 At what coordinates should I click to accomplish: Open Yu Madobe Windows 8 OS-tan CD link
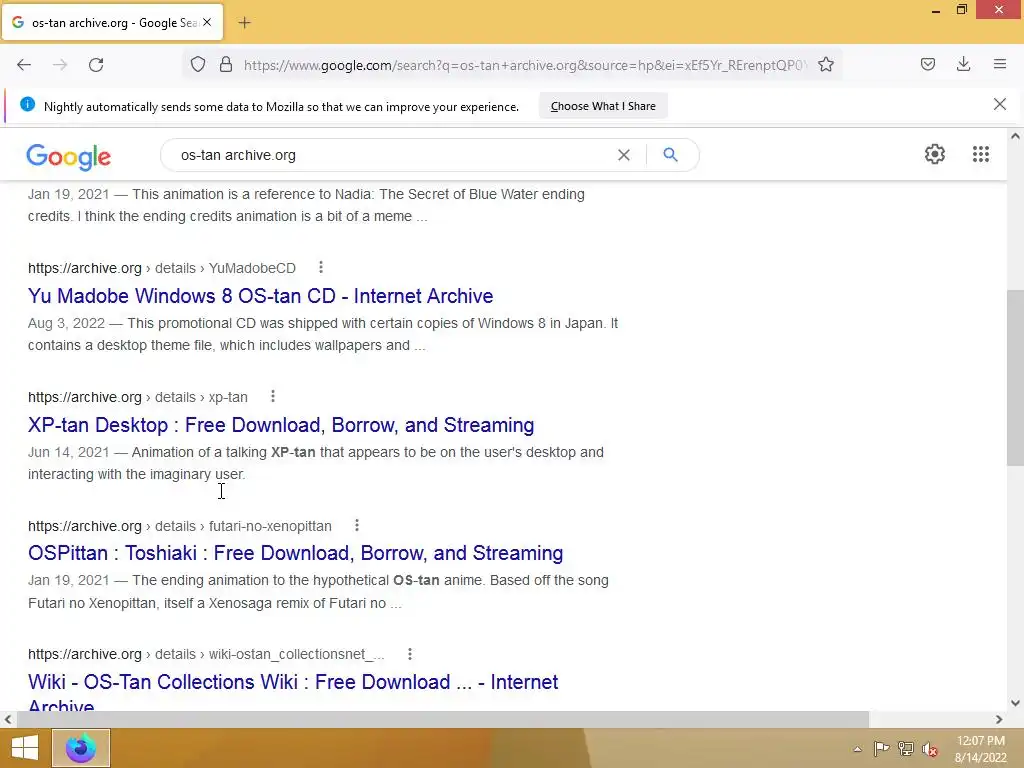(261, 296)
